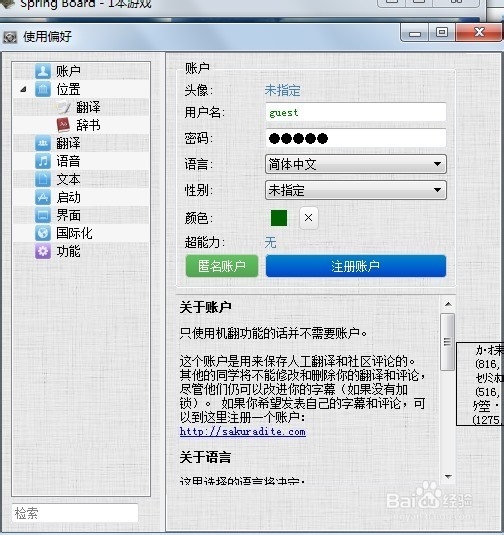This screenshot has width=504, height=535.
Task: Open the 性别 dropdown showing 未指定
Action: tap(356, 190)
